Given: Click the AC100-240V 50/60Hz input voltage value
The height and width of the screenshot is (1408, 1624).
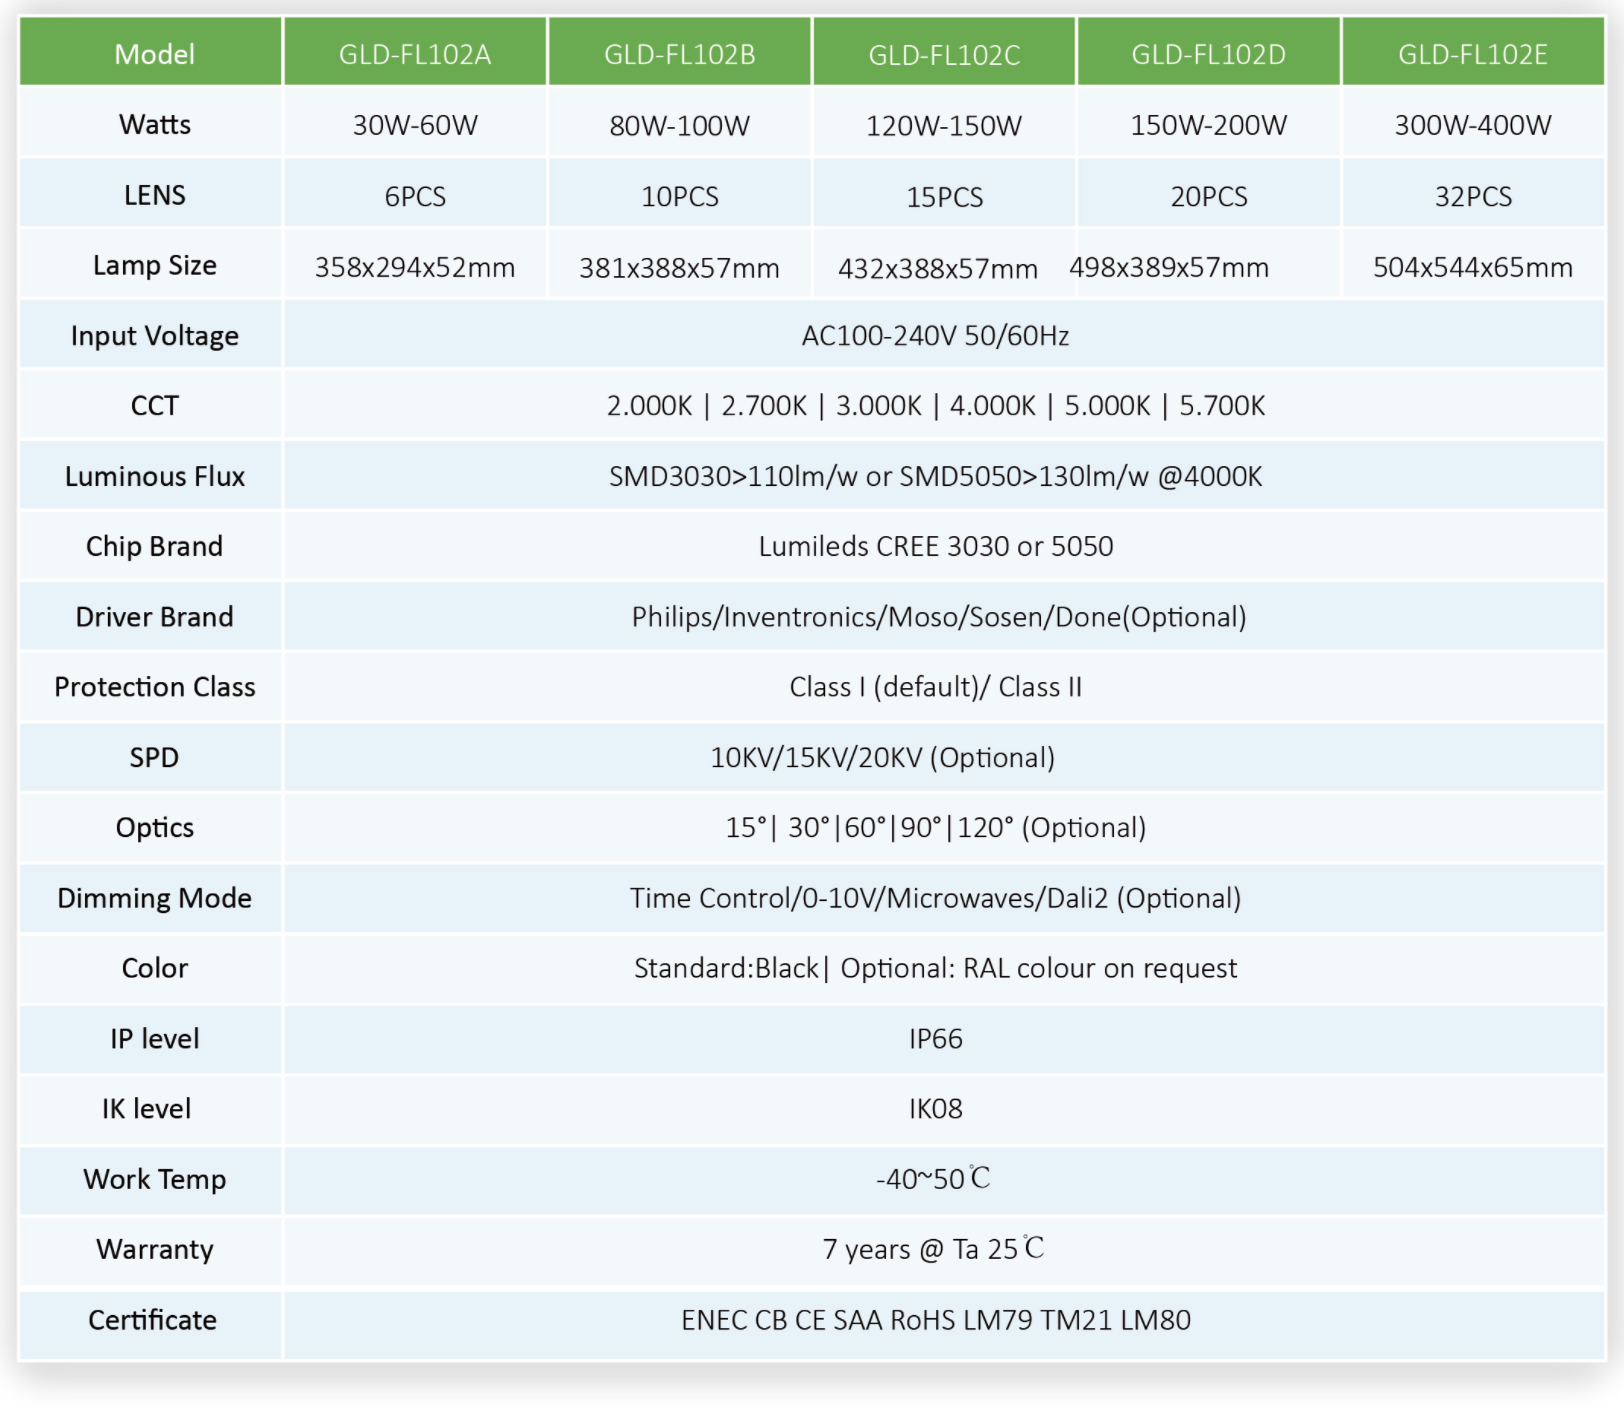Looking at the screenshot, I should [935, 336].
